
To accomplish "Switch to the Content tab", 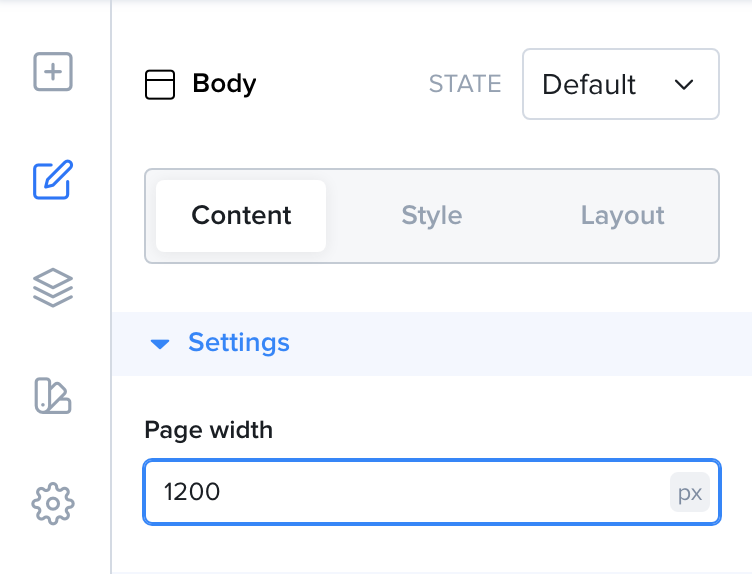I will click(x=241, y=216).
